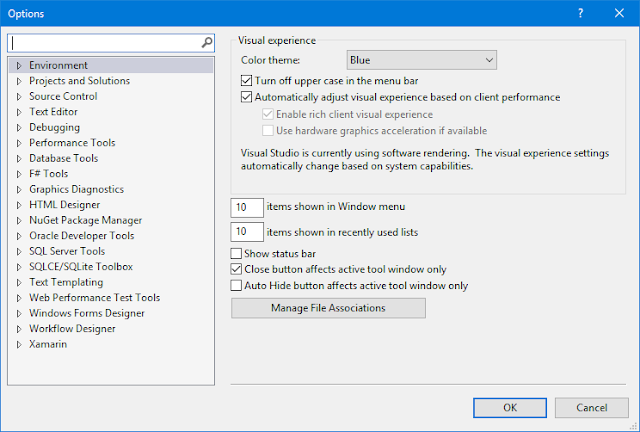The height and width of the screenshot is (432, 640).
Task: Select the Environment category
Action: tap(58, 65)
